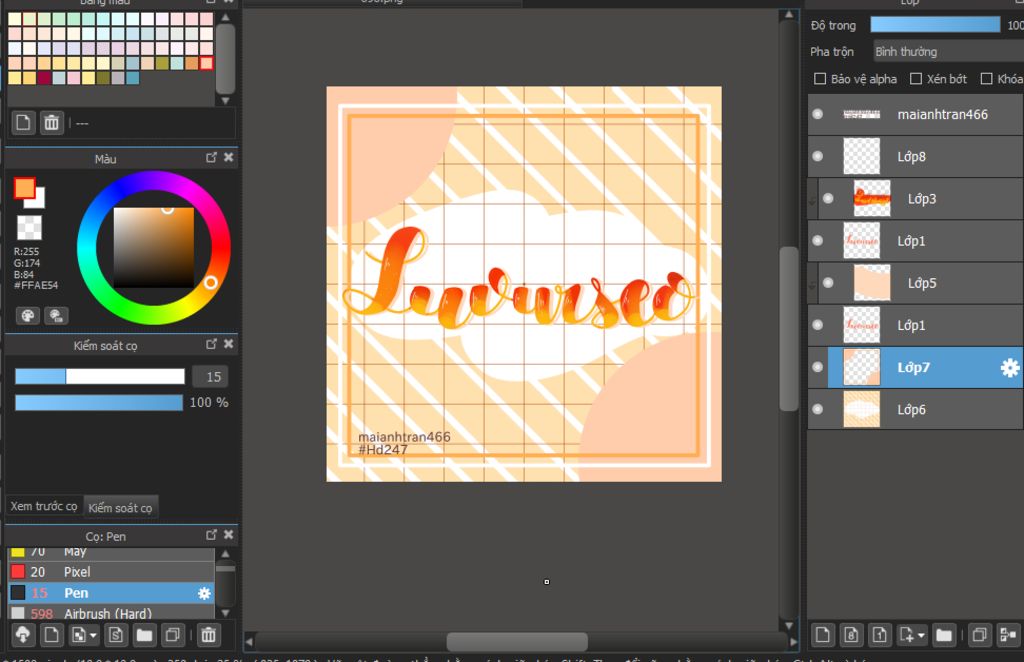Close the Kiểm soát cọ panel

point(229,344)
